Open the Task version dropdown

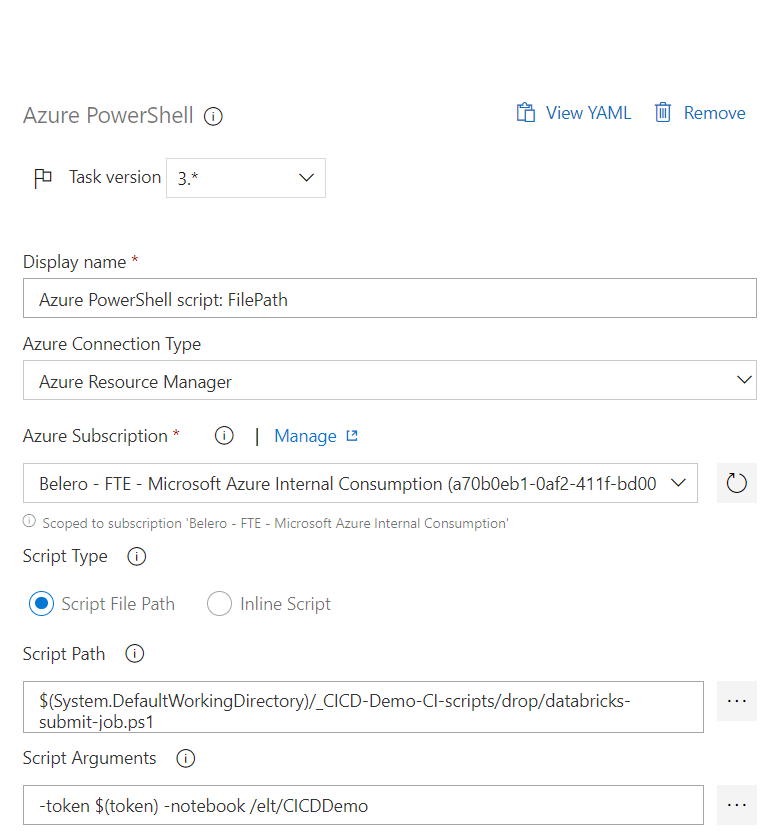[x=246, y=178]
